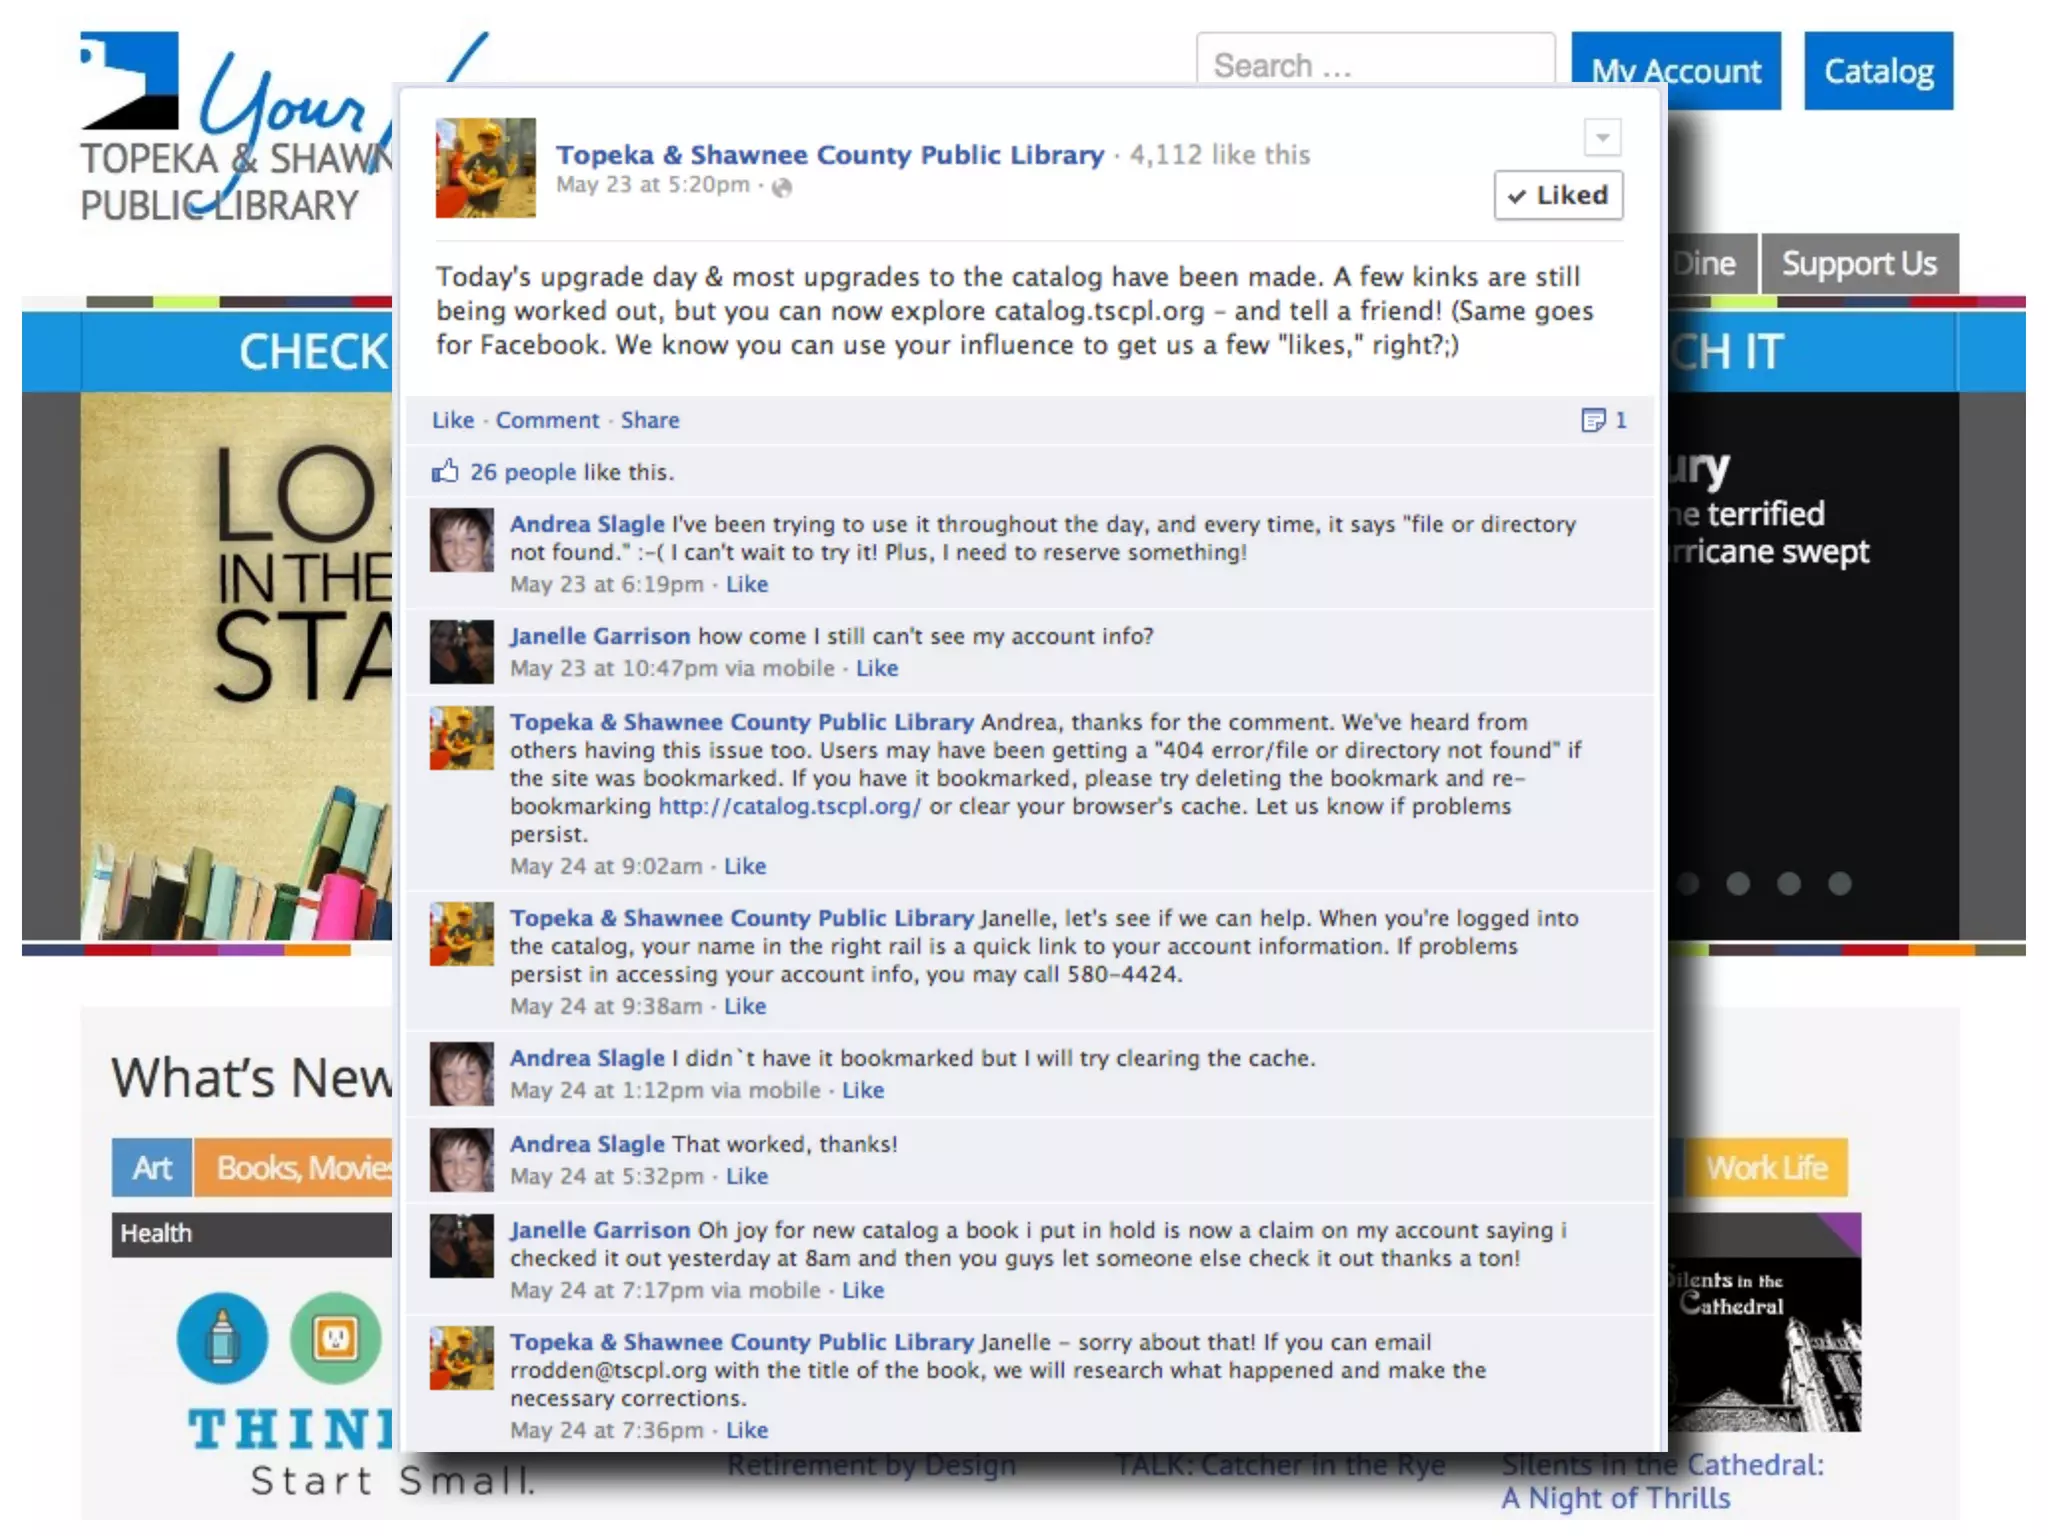Image resolution: width=2048 pixels, height=1536 pixels.
Task: Open the library's post profile picture
Action: 485,168
